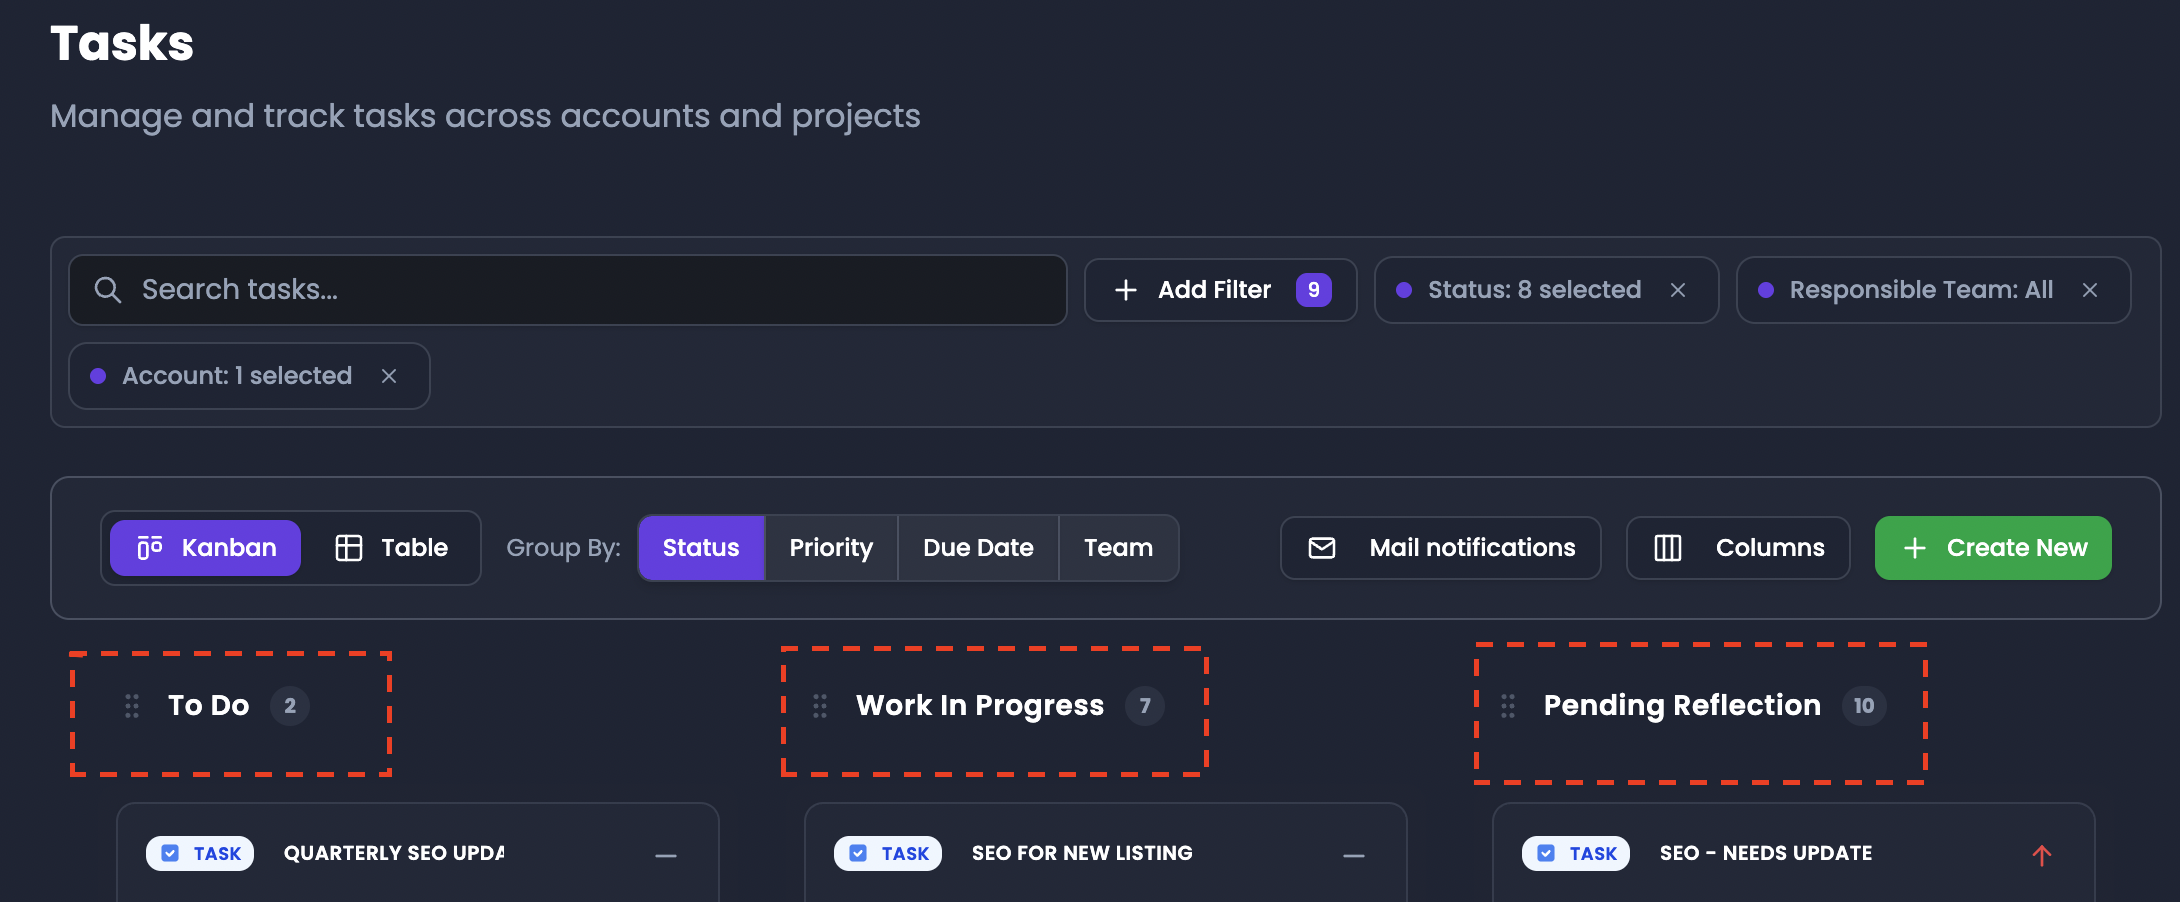
Task: Click the high priority arrow on SEO - Needs Update
Action: (2042, 855)
